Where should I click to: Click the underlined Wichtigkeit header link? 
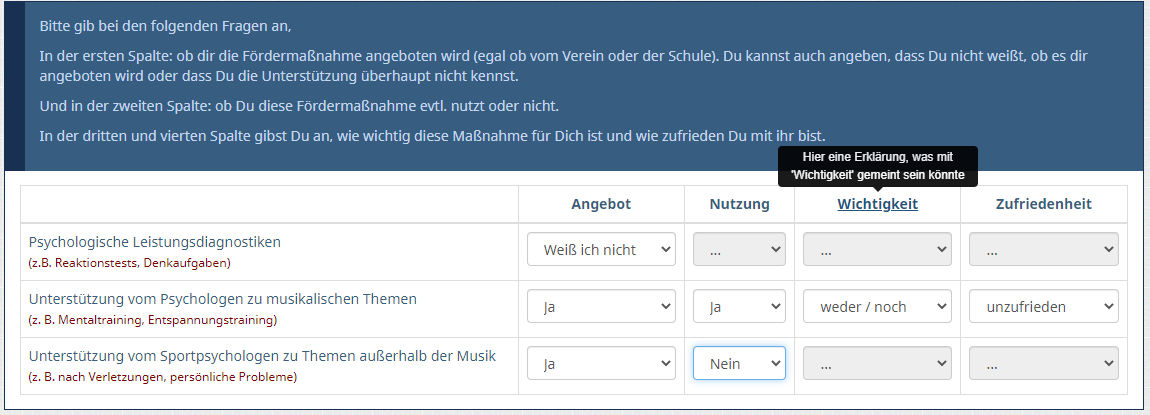tap(877, 204)
